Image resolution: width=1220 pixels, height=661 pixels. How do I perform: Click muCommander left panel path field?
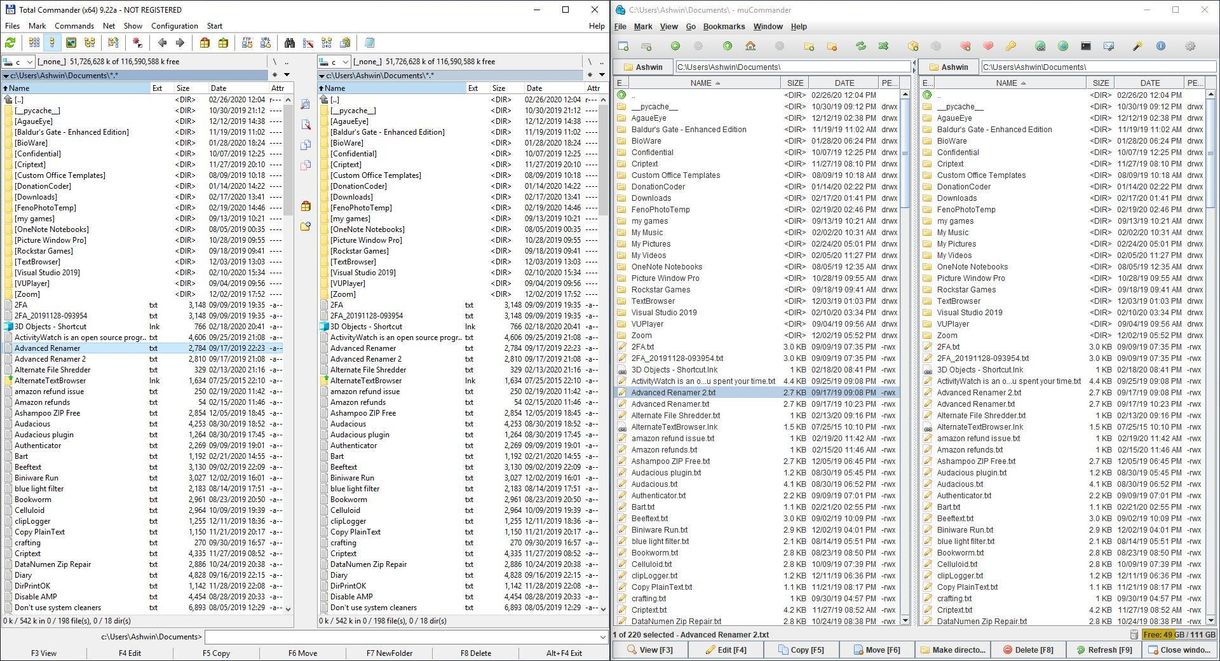click(x=792, y=67)
